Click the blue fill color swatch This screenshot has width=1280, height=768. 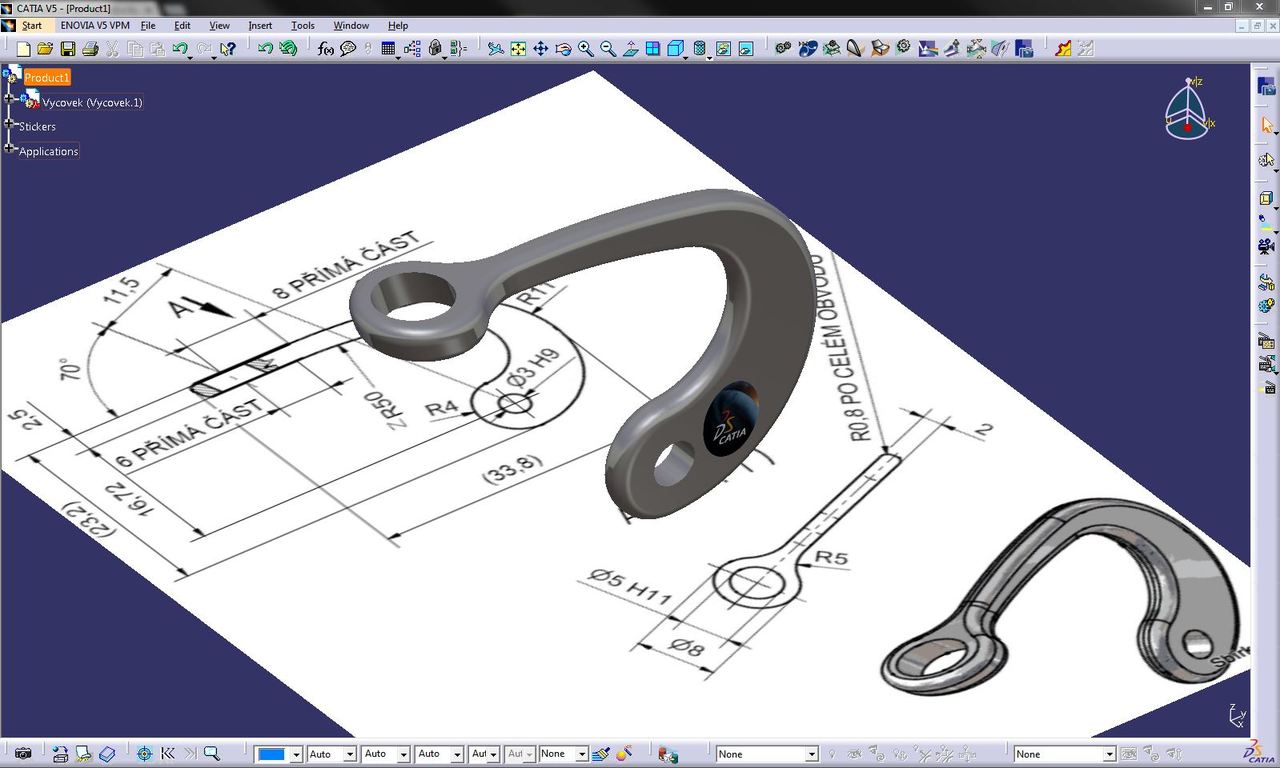(272, 754)
